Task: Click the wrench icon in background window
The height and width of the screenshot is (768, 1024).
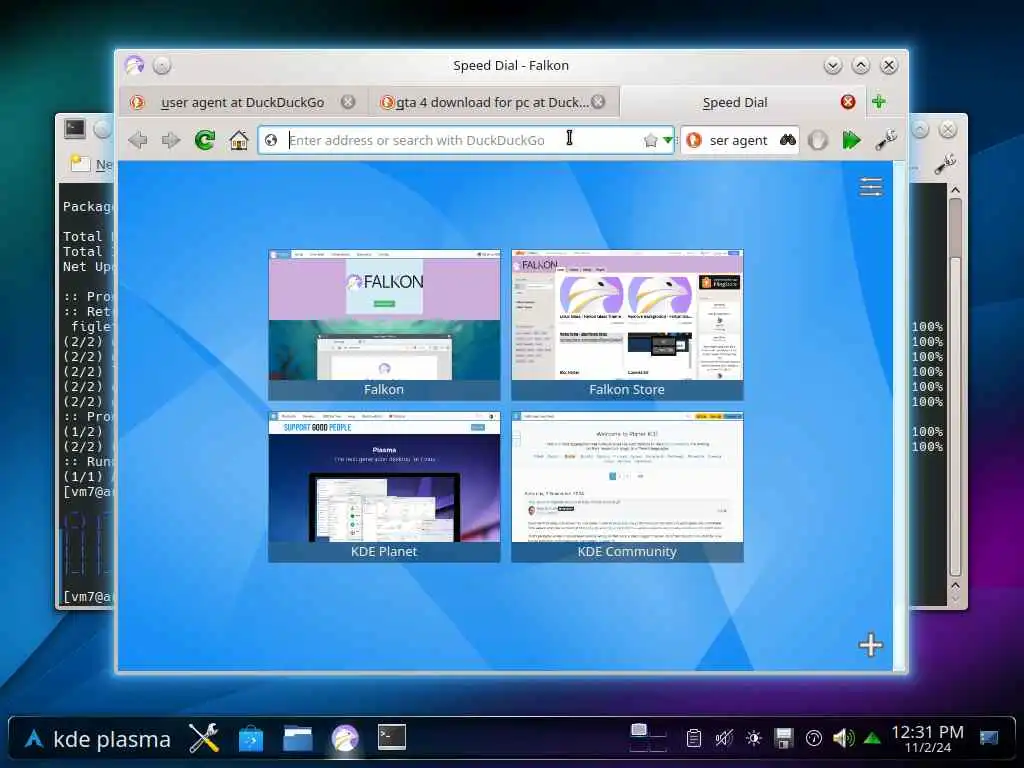Action: [945, 164]
